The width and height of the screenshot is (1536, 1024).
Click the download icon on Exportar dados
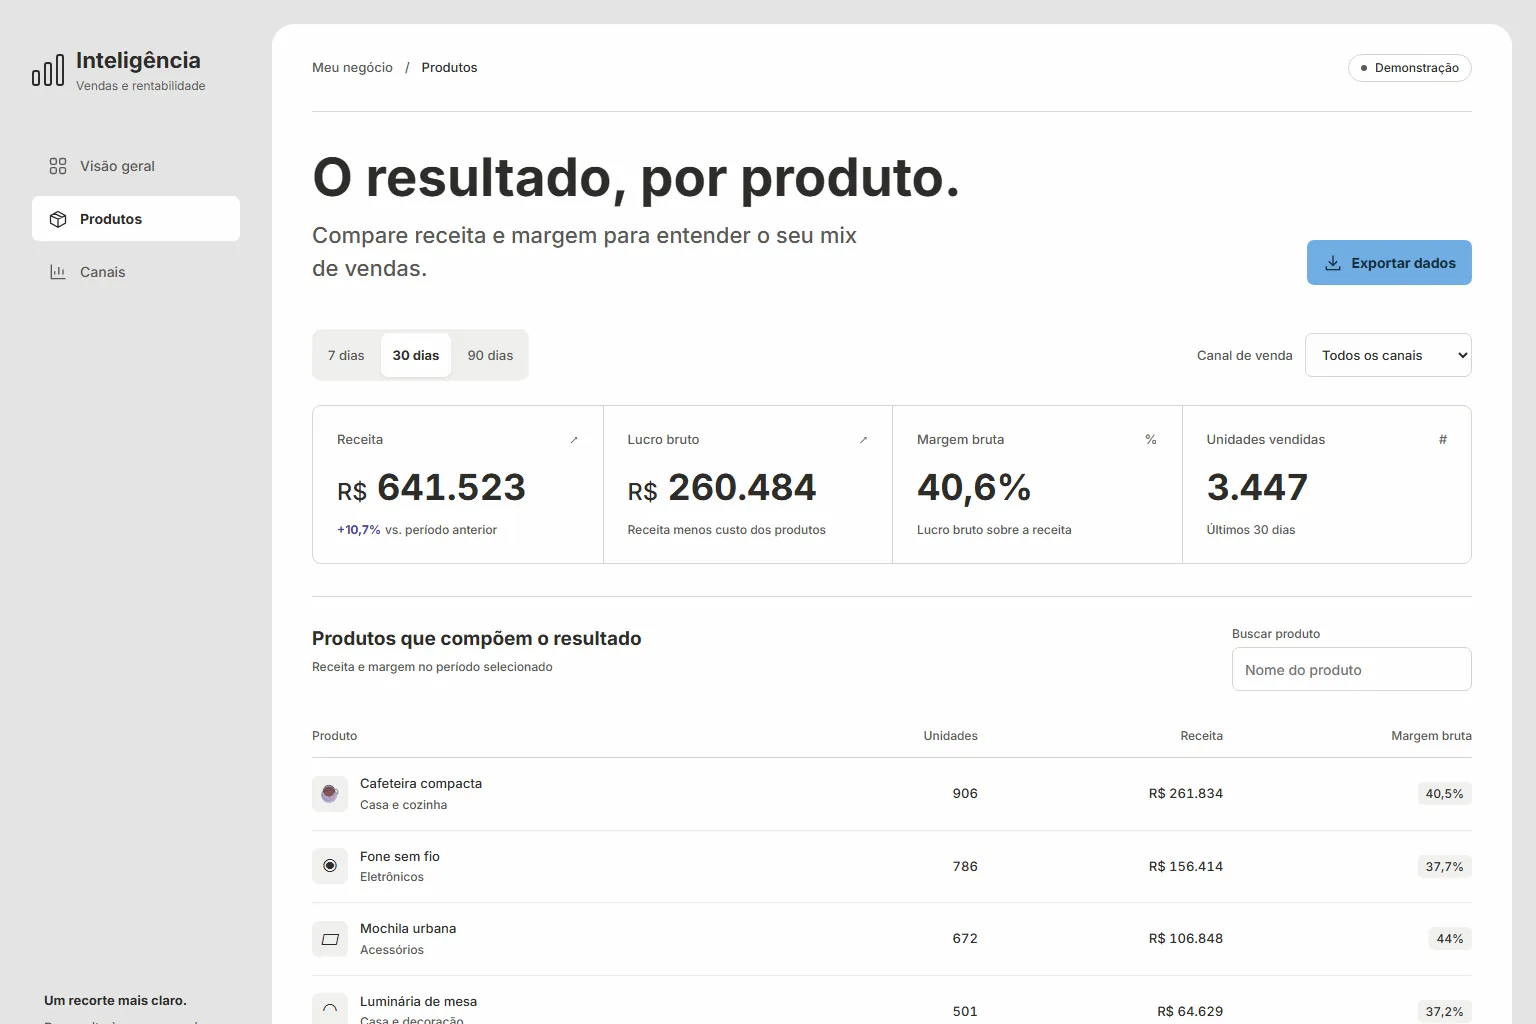[x=1333, y=263]
